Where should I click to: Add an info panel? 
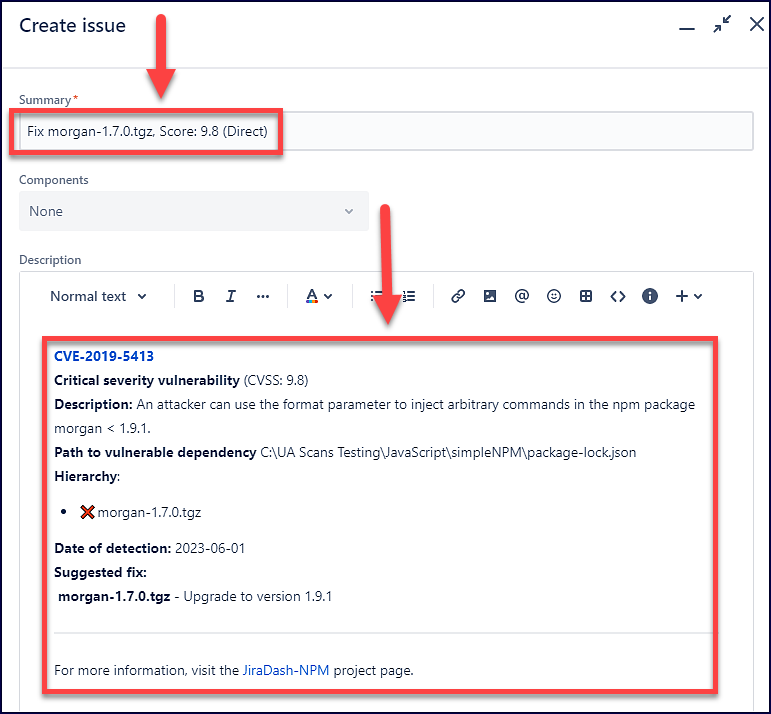(650, 296)
